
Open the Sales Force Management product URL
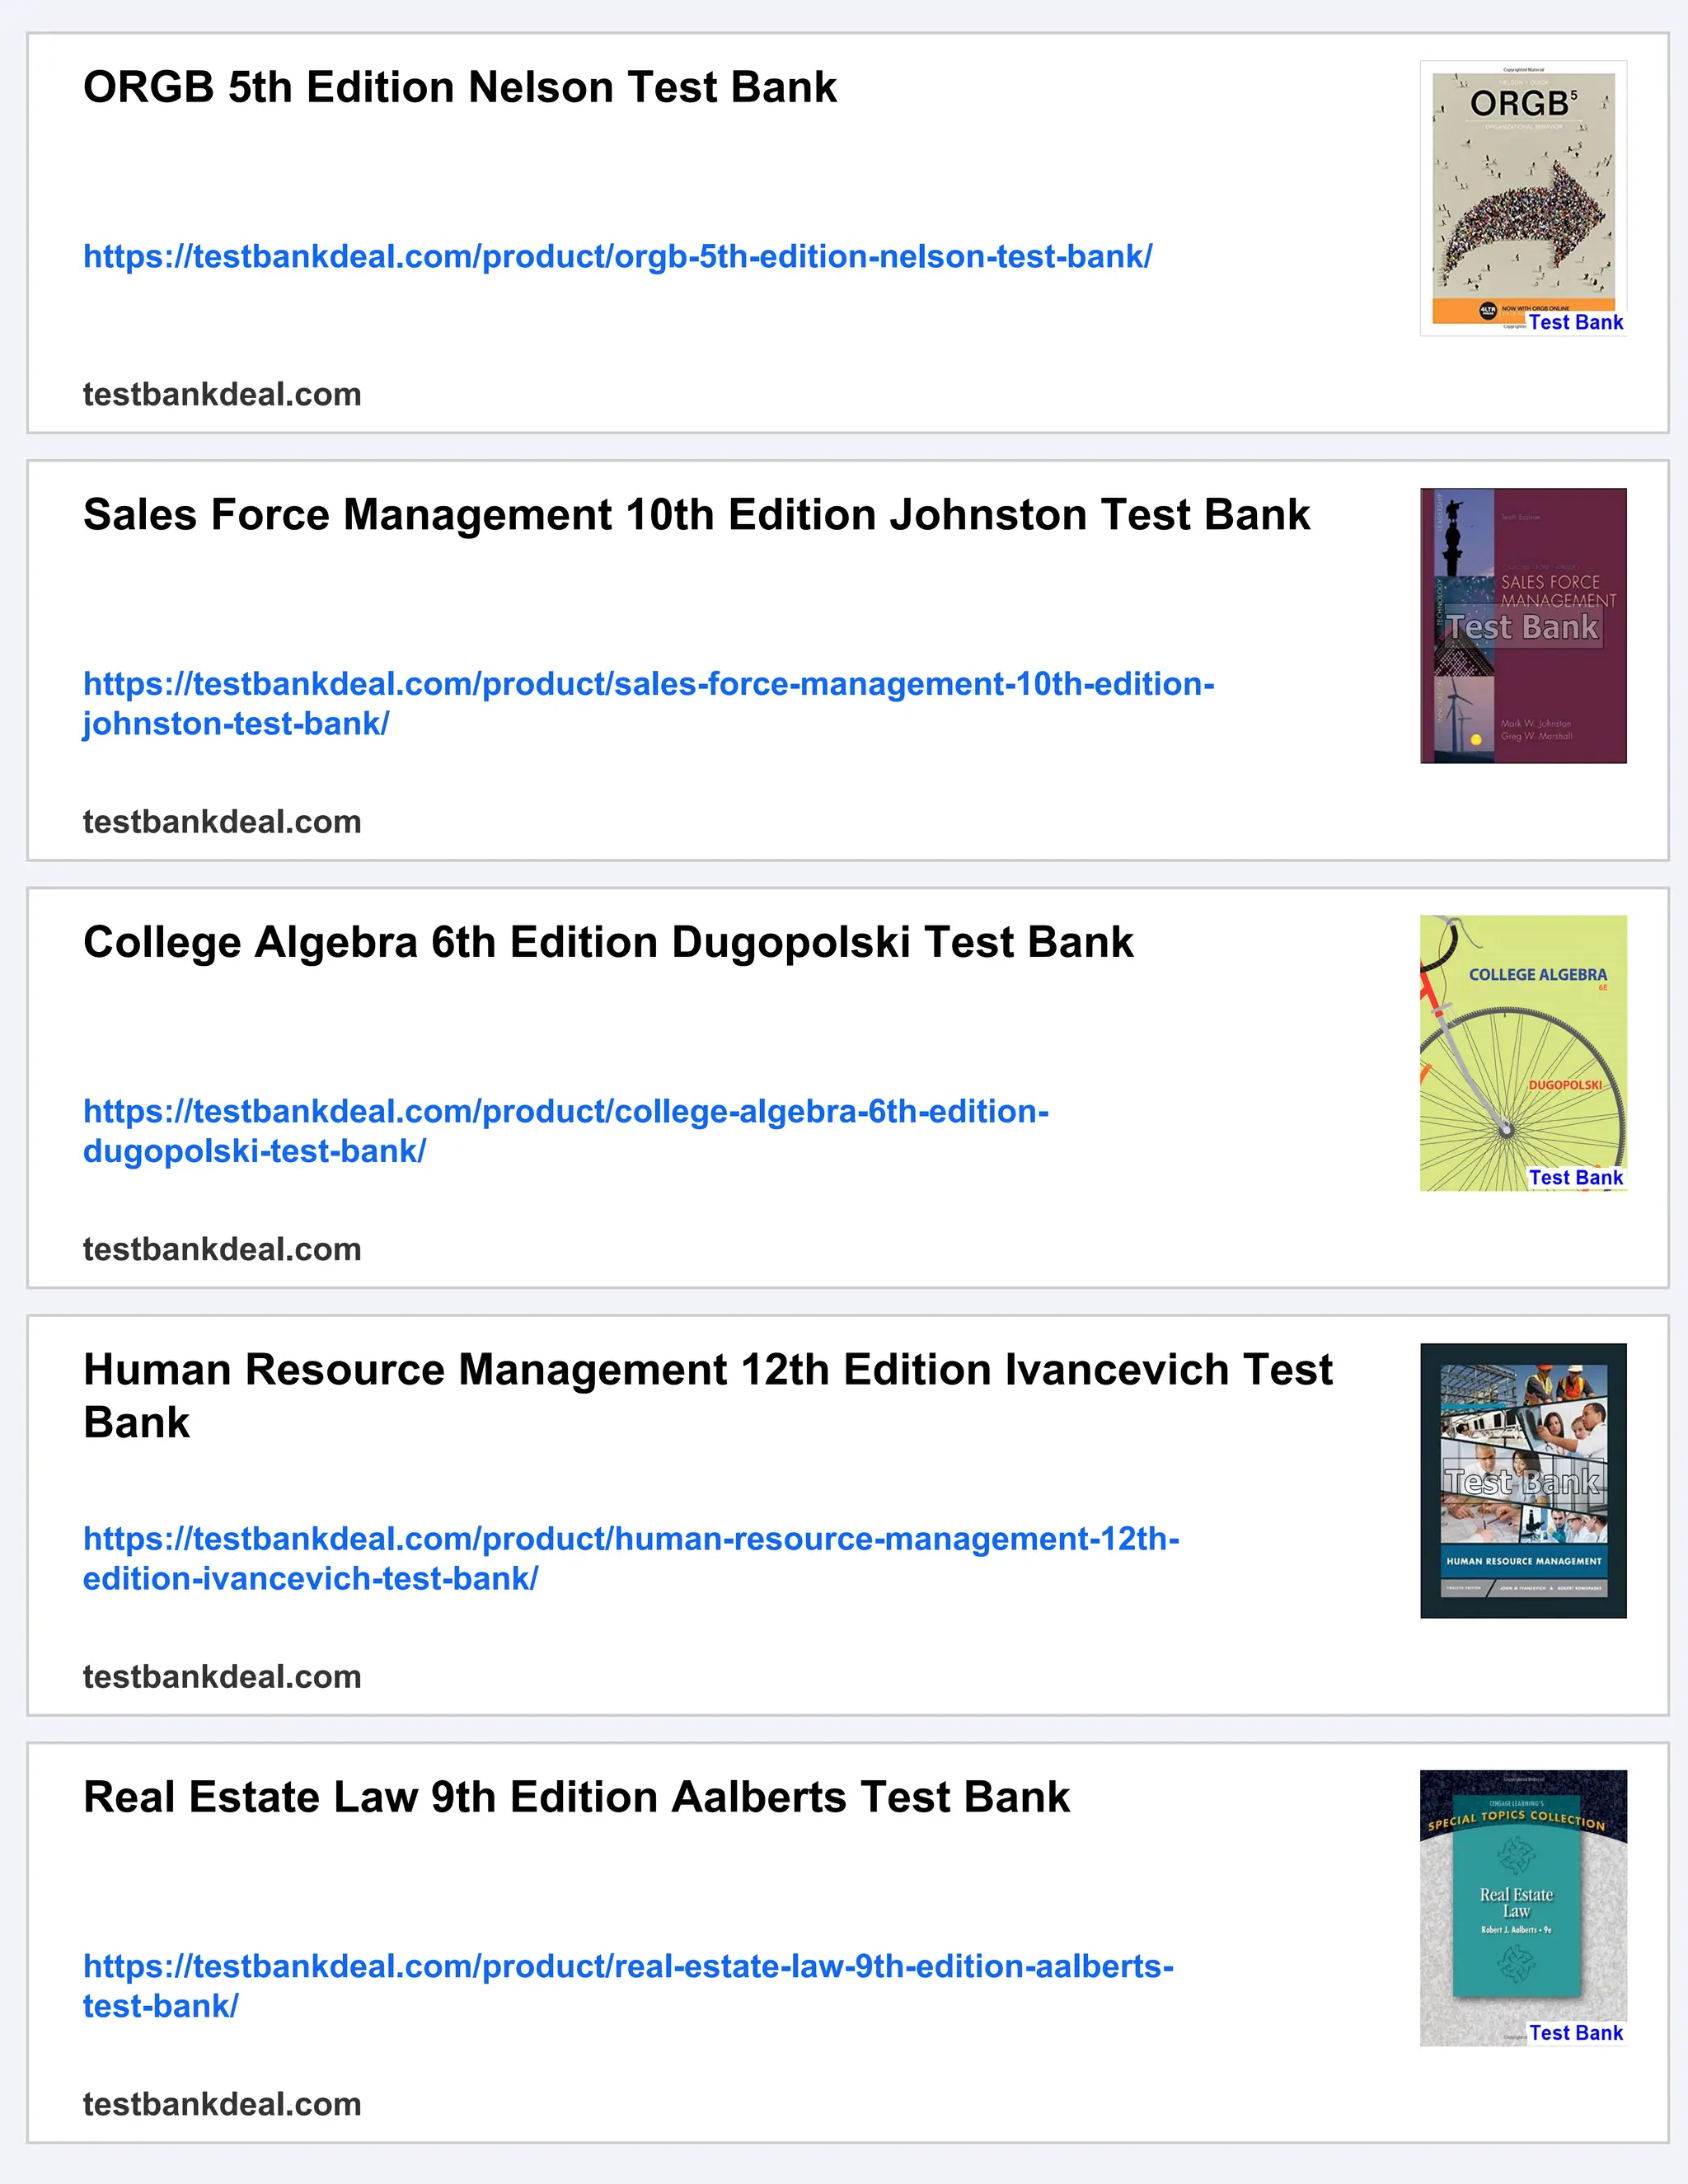[648, 704]
